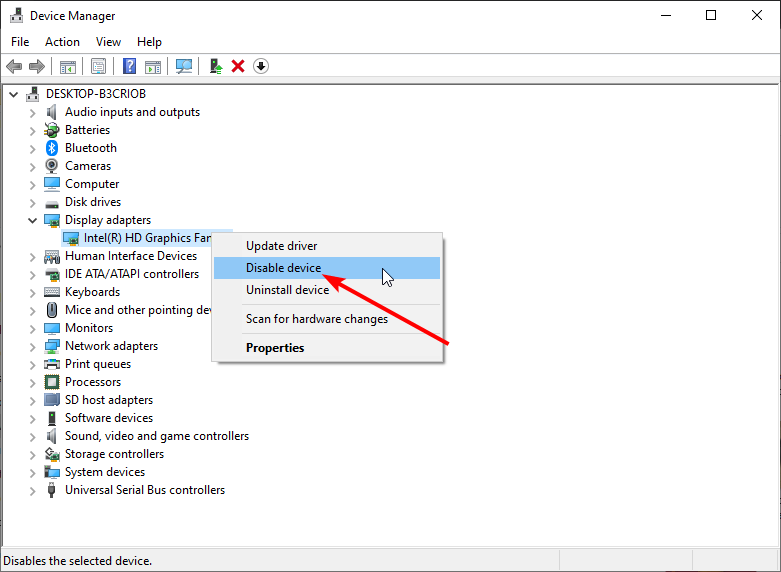Collapse the Display adapters category

click(33, 220)
